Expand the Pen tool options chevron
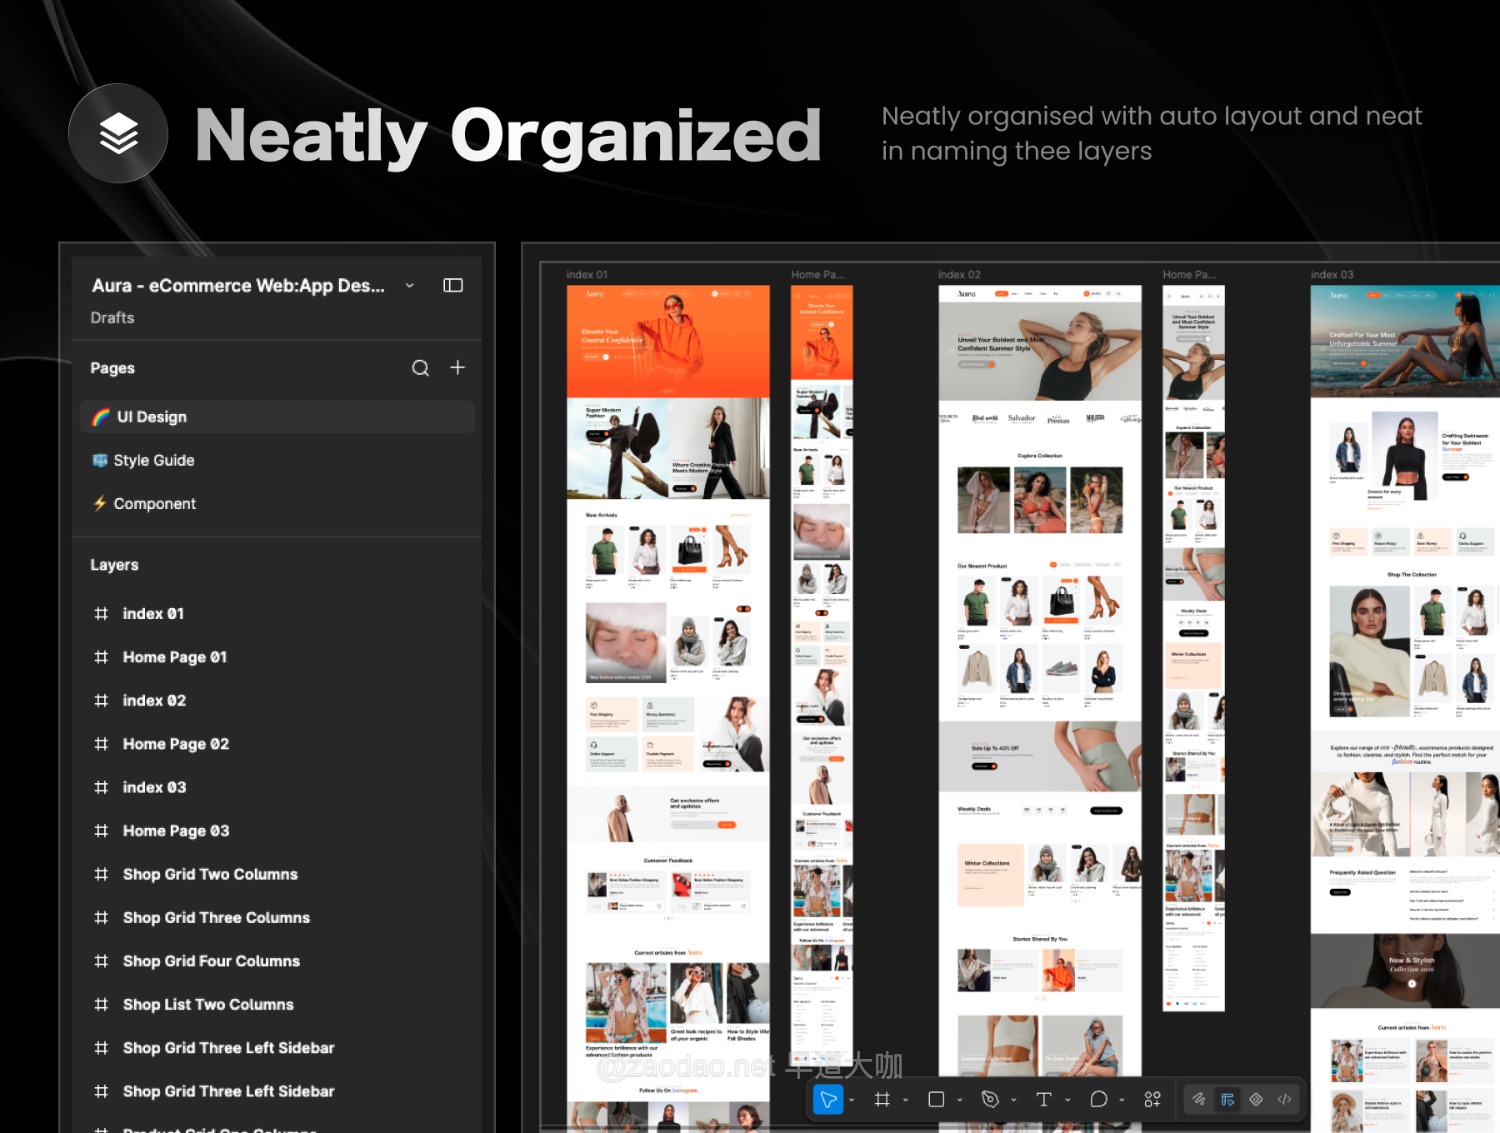The height and width of the screenshot is (1133, 1500). coord(1014,1100)
